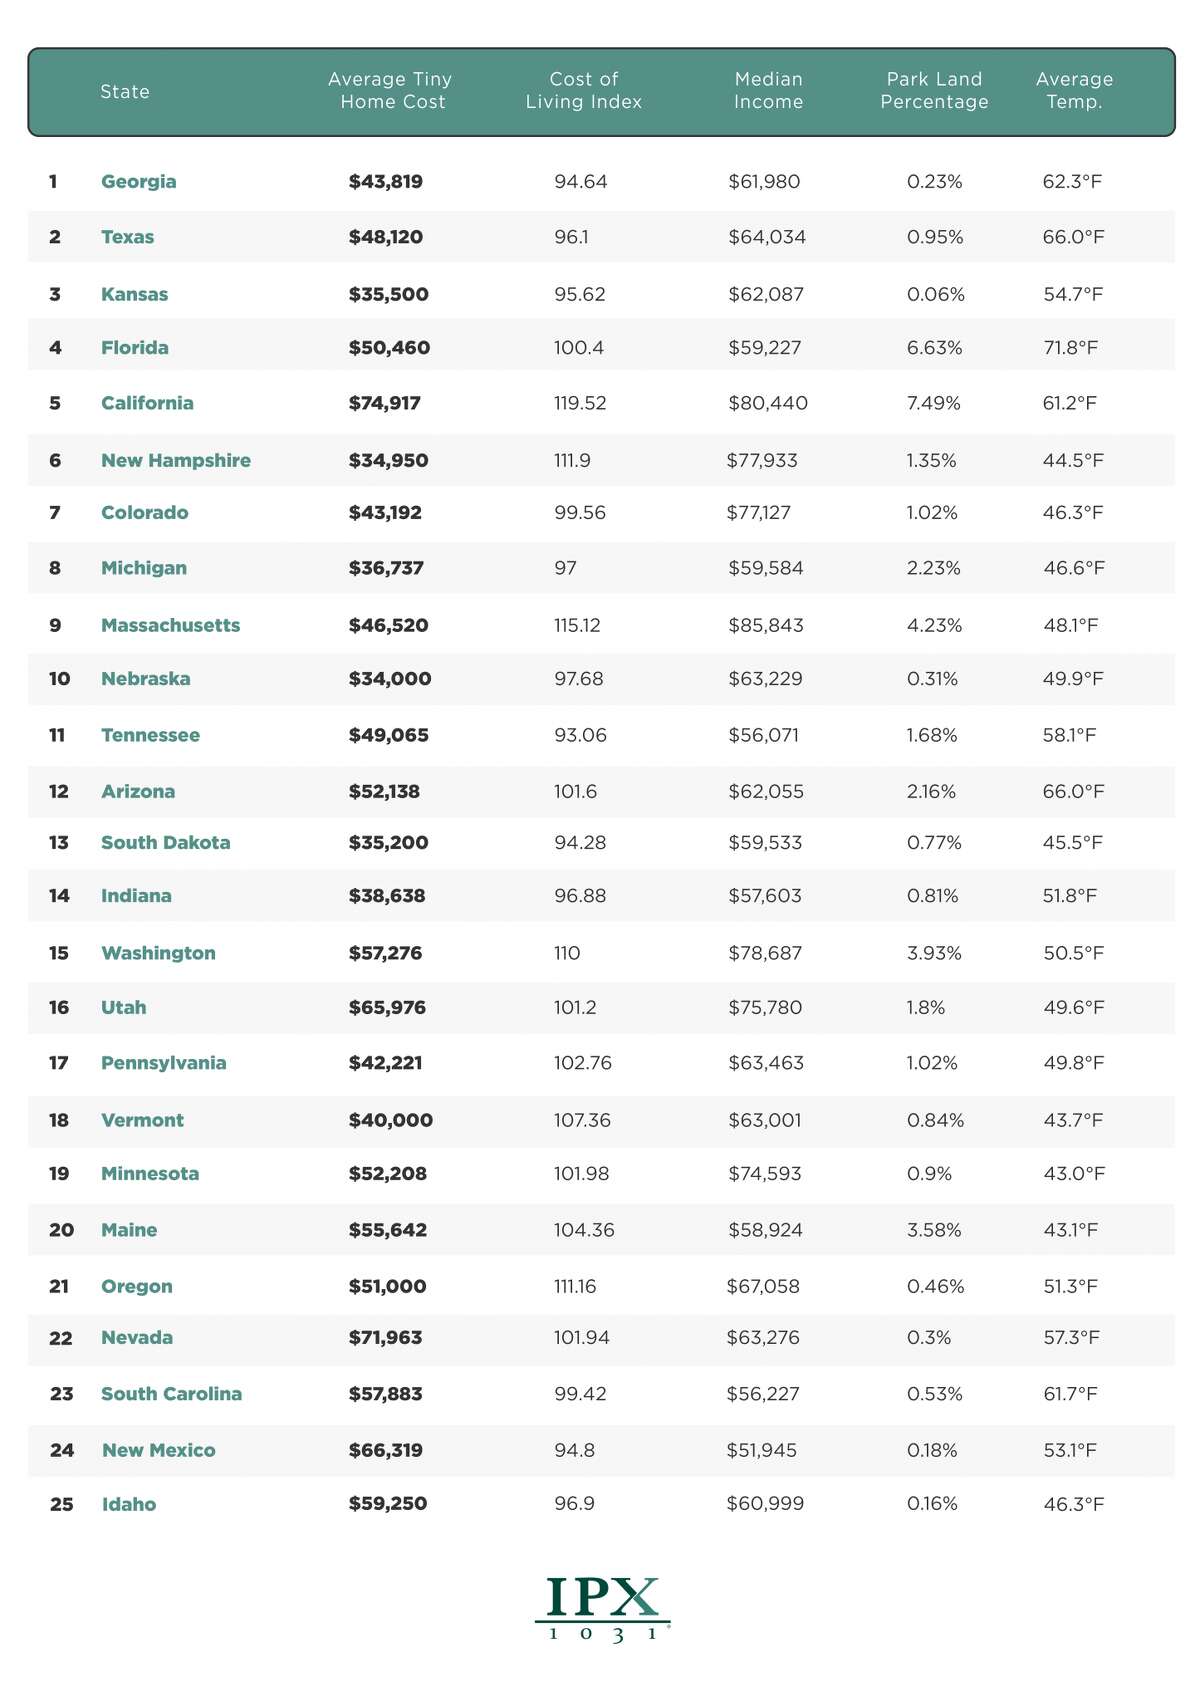Click the Median Income column header
1200x1701 pixels.
pyautogui.click(x=769, y=90)
